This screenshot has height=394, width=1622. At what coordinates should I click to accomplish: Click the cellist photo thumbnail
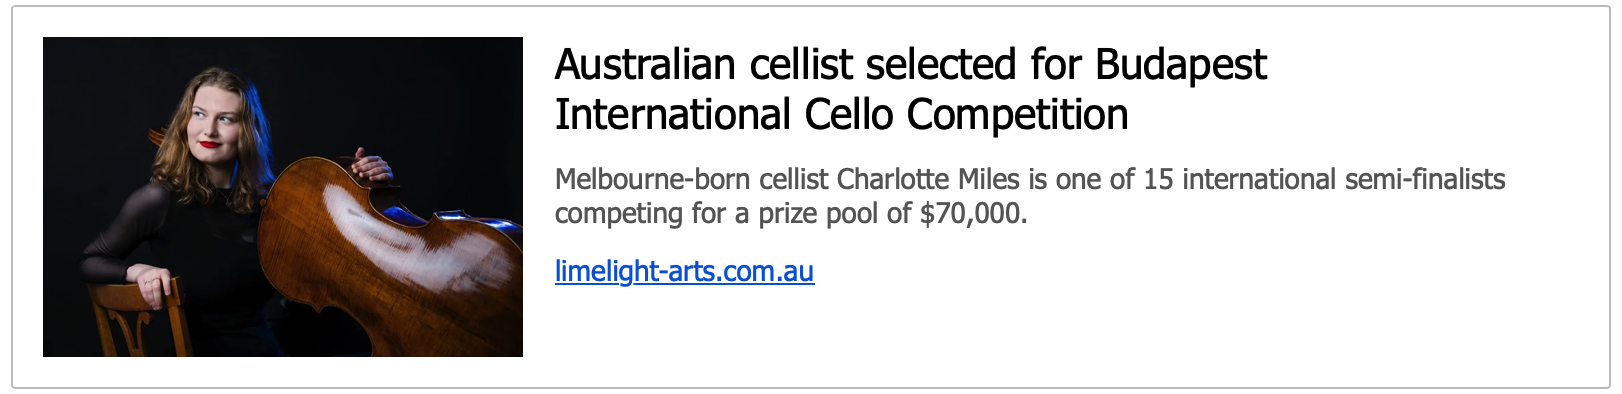[x=283, y=197]
